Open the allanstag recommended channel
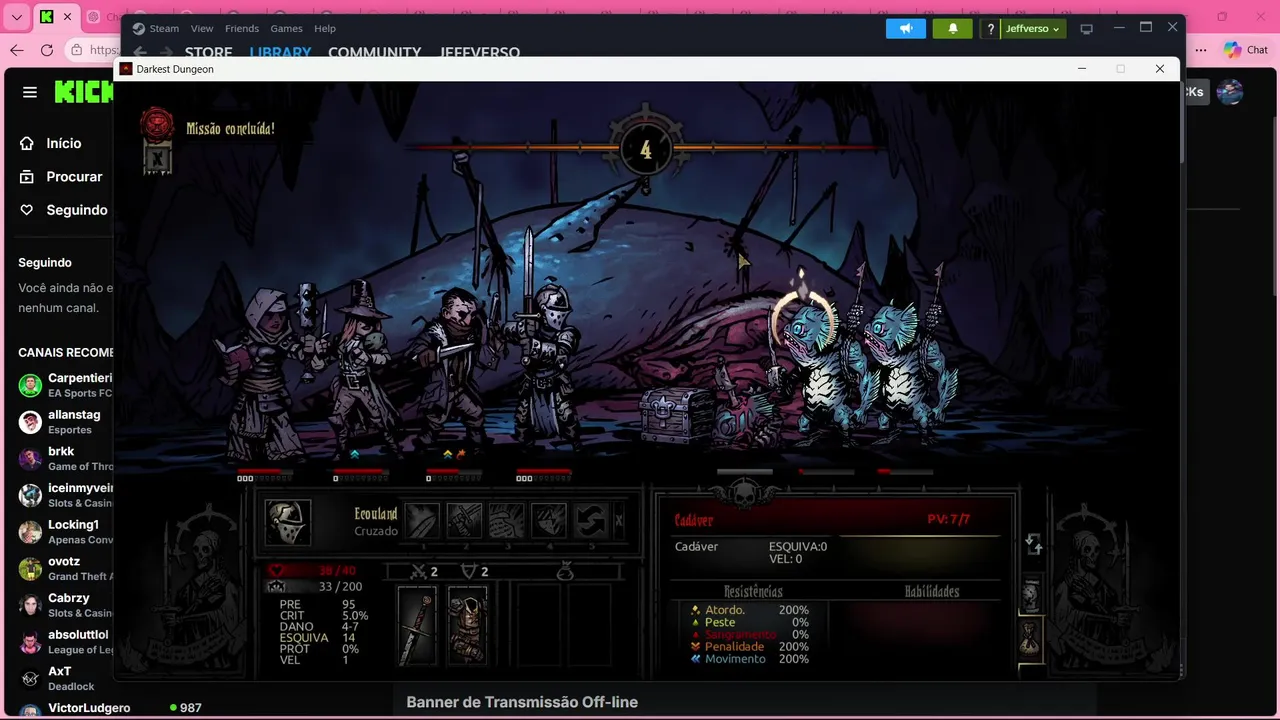Screen dimensions: 1280x720 coord(66,421)
